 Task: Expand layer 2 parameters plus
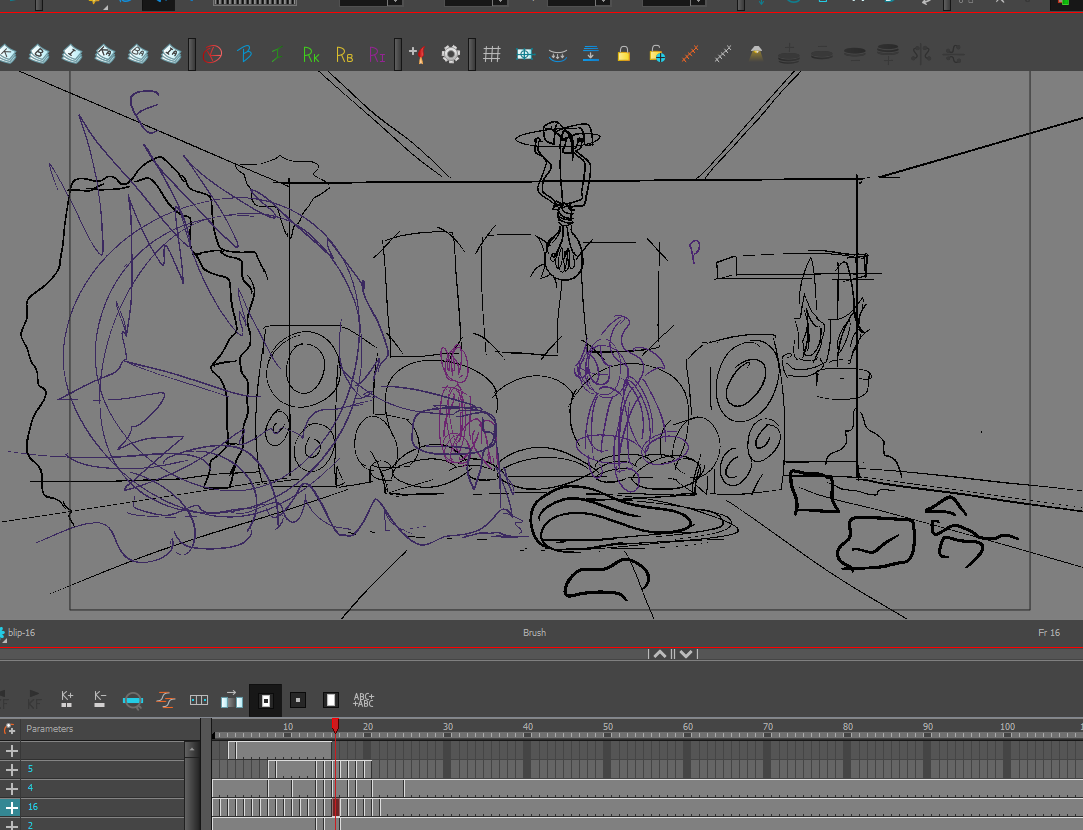pos(12,825)
